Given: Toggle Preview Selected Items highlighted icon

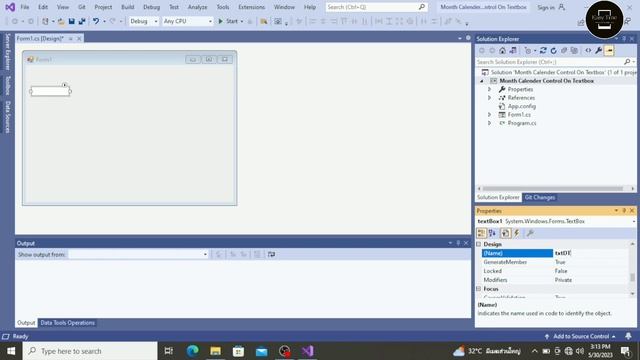Looking at the screenshot, I should (x=609, y=51).
